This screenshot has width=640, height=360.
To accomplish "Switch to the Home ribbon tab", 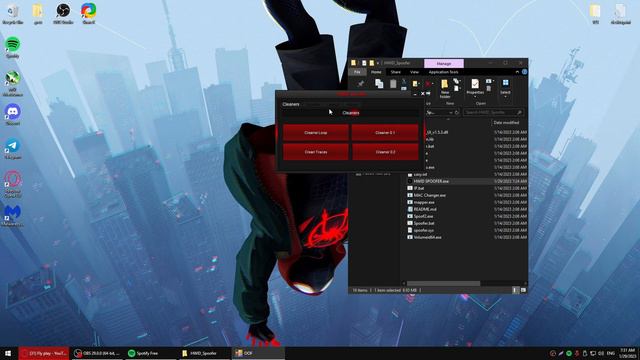I will pos(376,72).
